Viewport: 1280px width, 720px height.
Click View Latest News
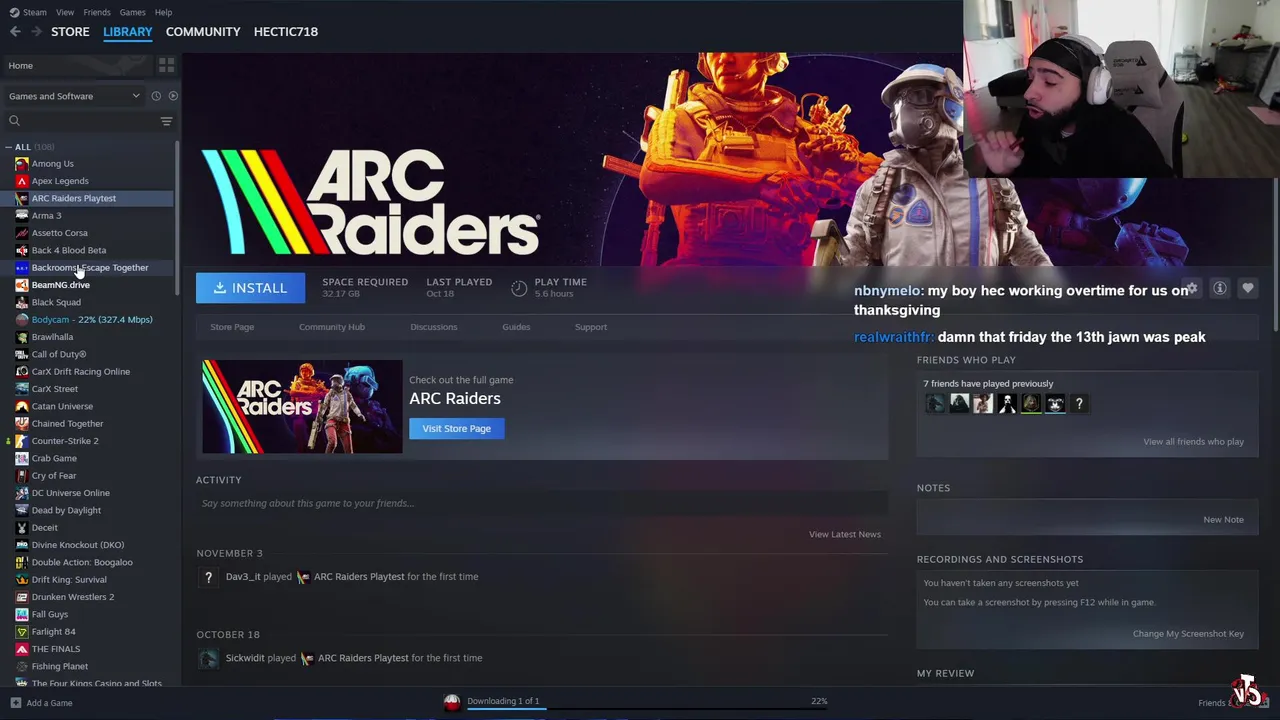pyautogui.click(x=845, y=534)
